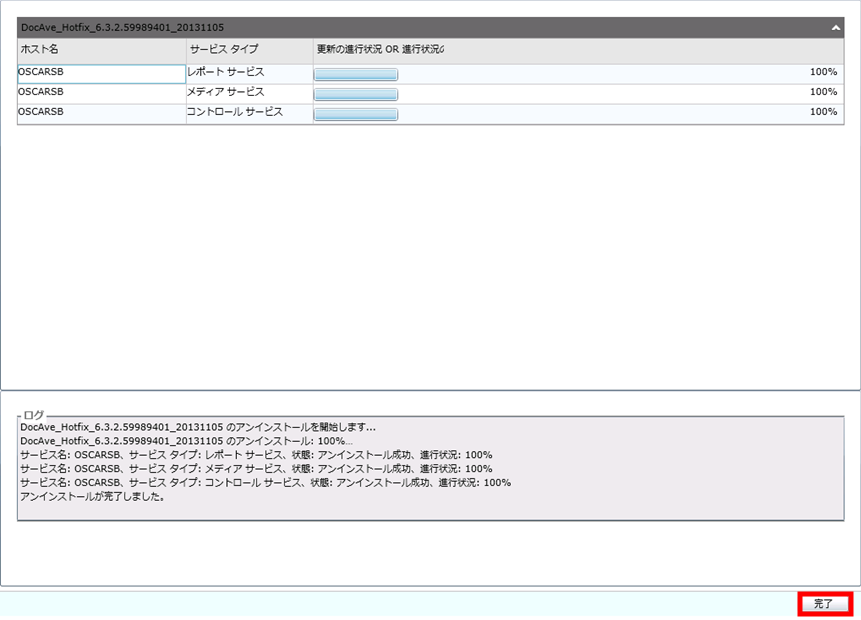861x620 pixels.
Task: Click 100% value in コントロール サービス row
Action: tap(824, 111)
